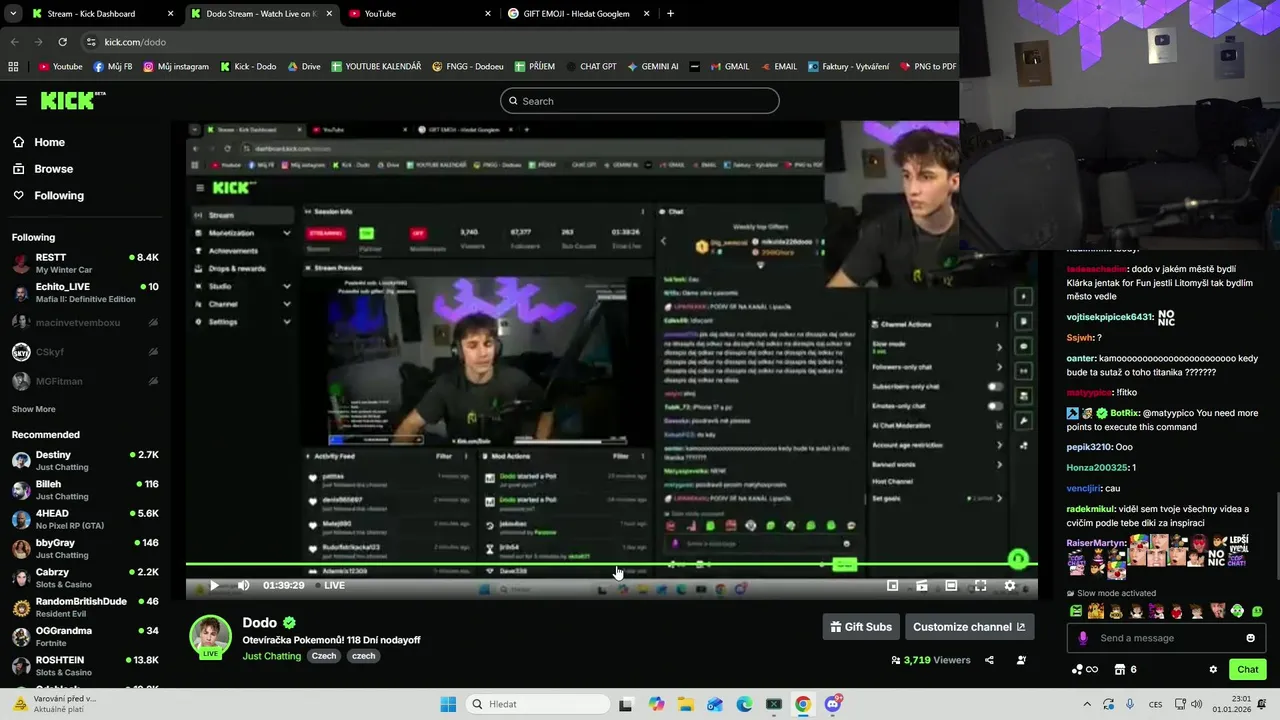Viewport: 1280px width, 720px height.
Task: Toggle the Kick sidebar hamburger menu
Action: [21, 101]
